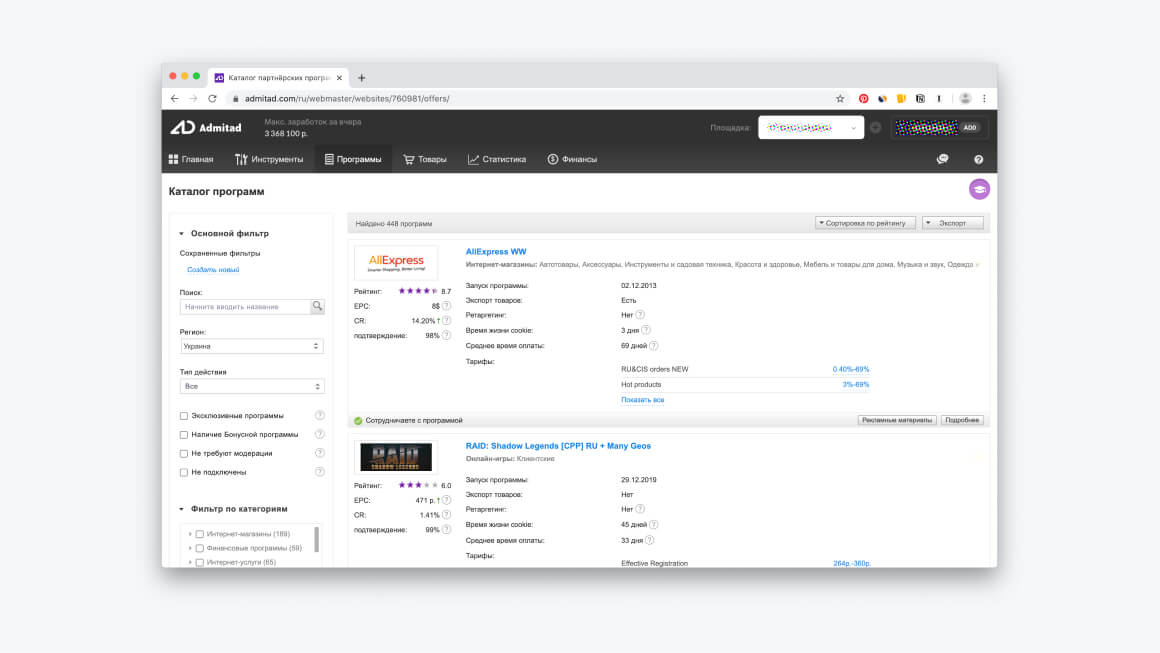Show hint for Не подключены
The width and height of the screenshot is (1160, 653).
coord(320,472)
